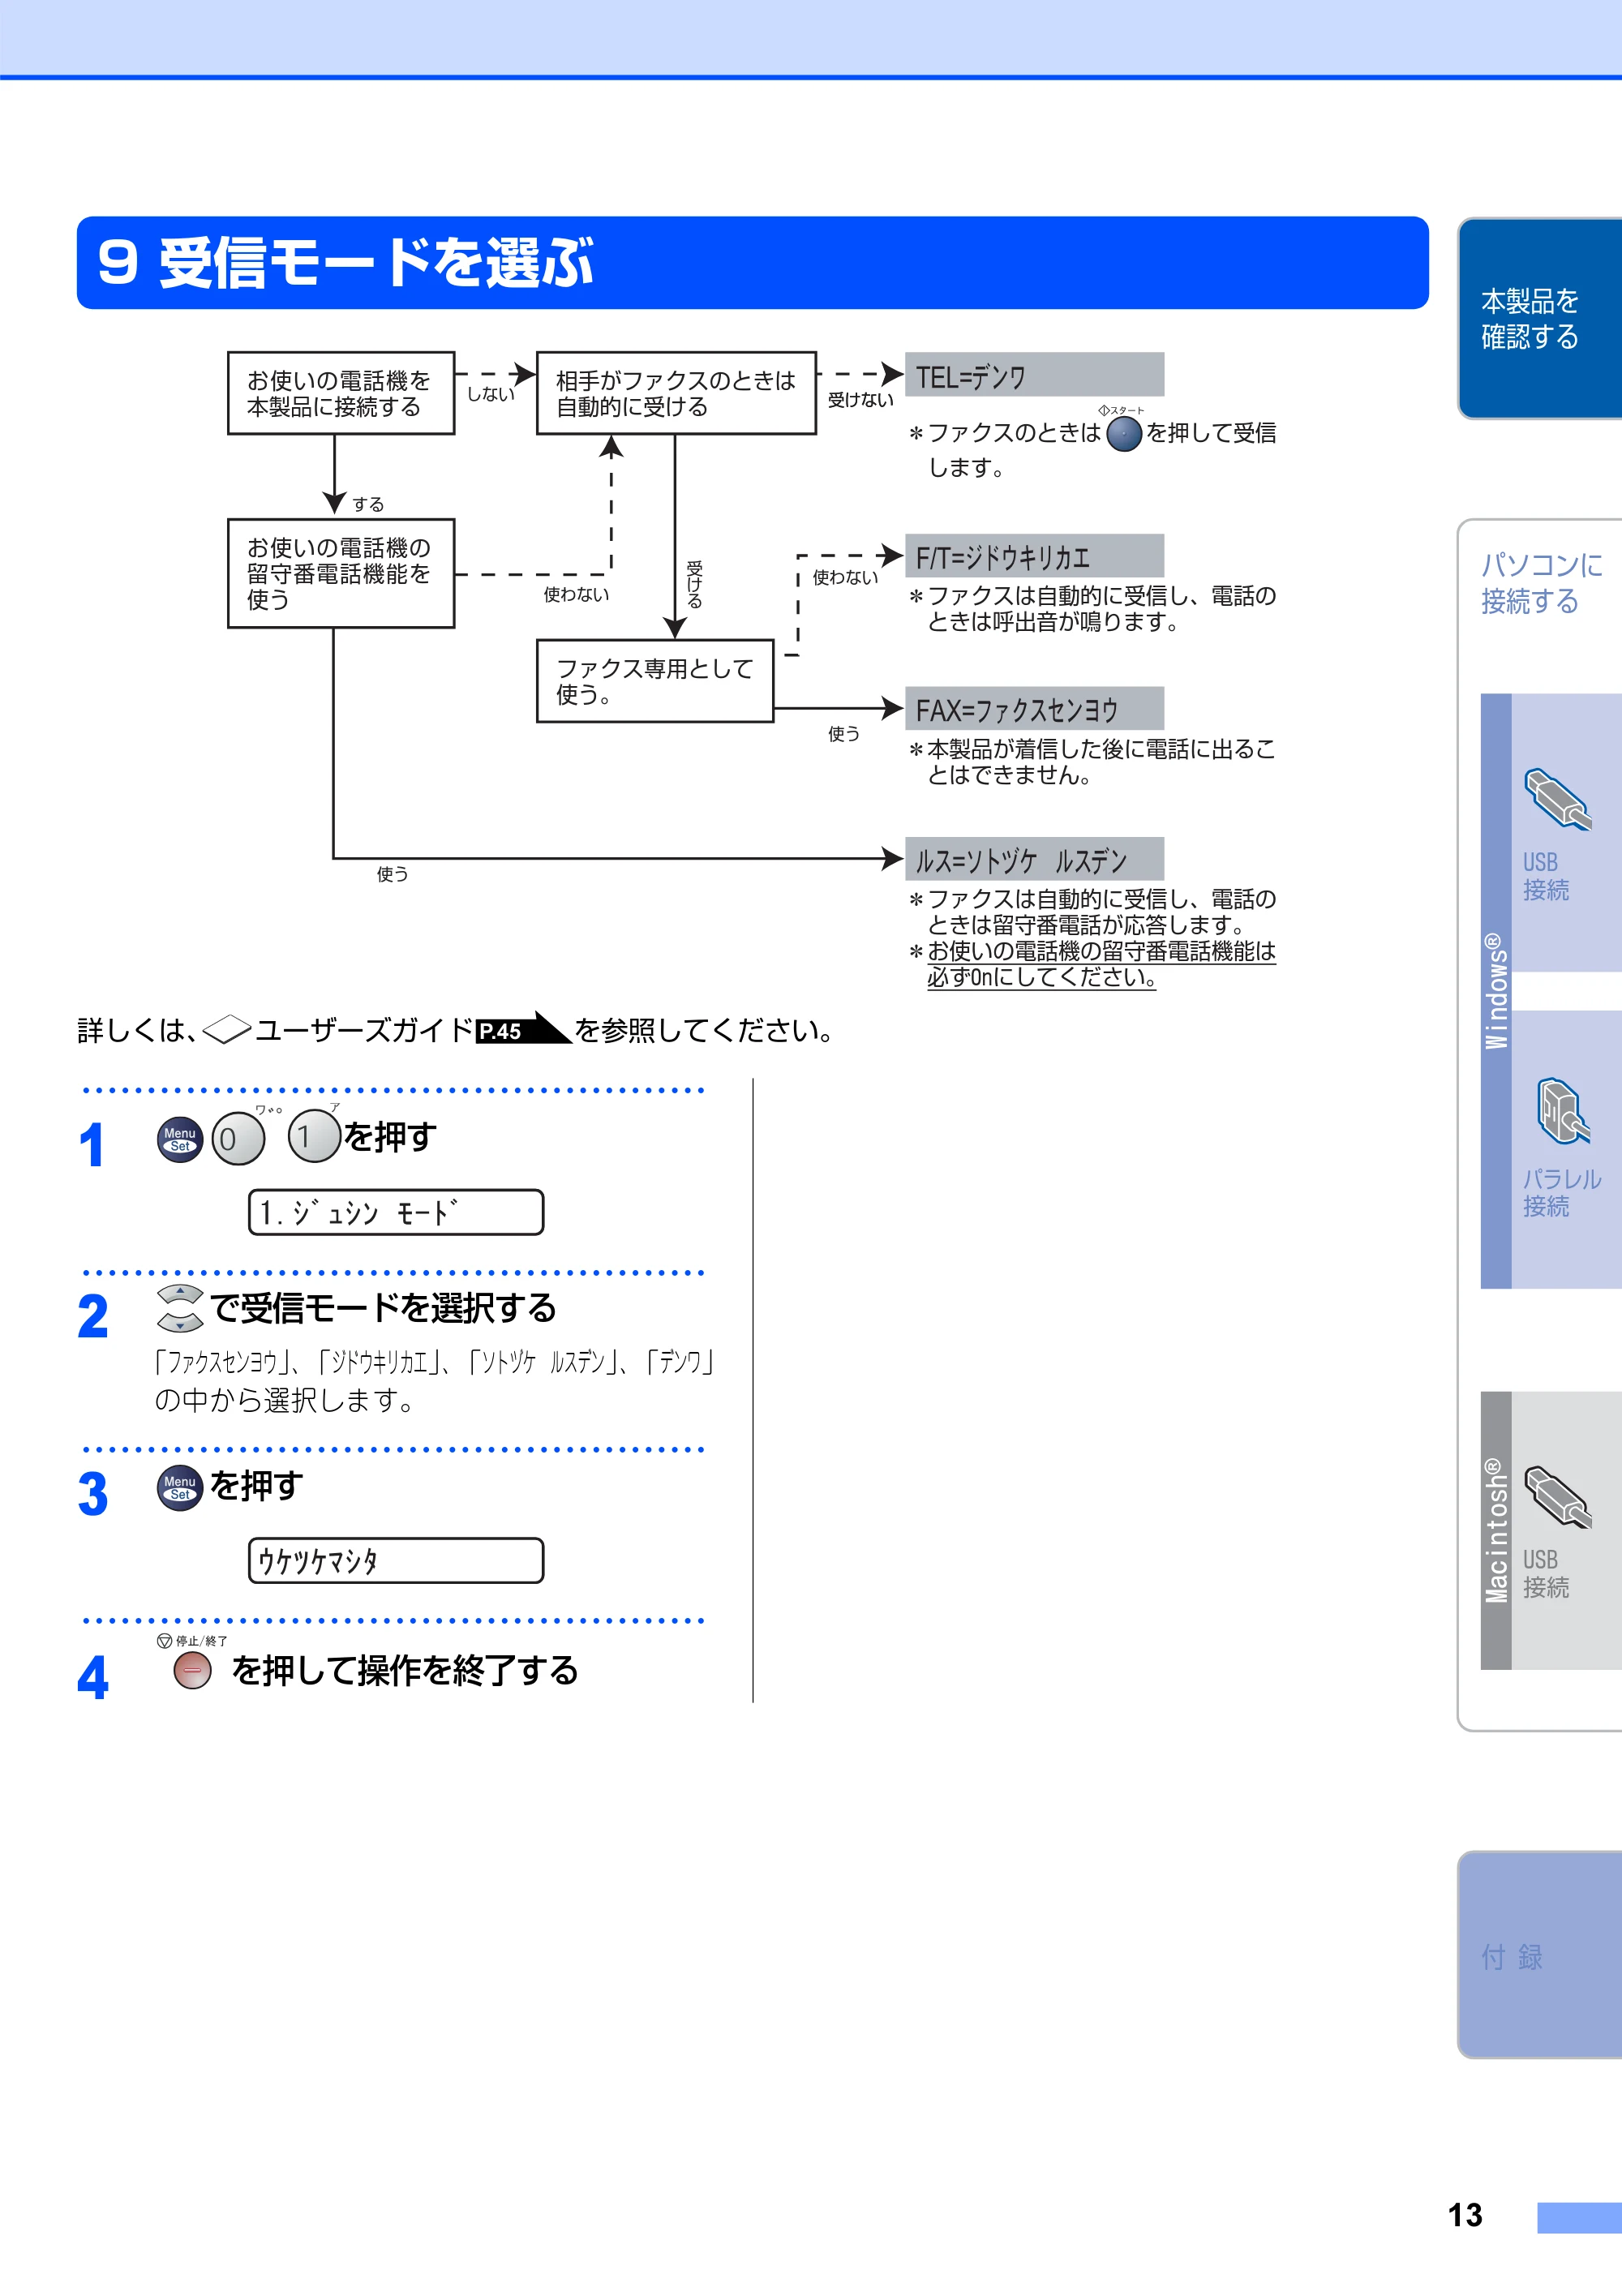Open the Windows USB接続 tab
The image size is (1622, 2296).
pos(1566,832)
